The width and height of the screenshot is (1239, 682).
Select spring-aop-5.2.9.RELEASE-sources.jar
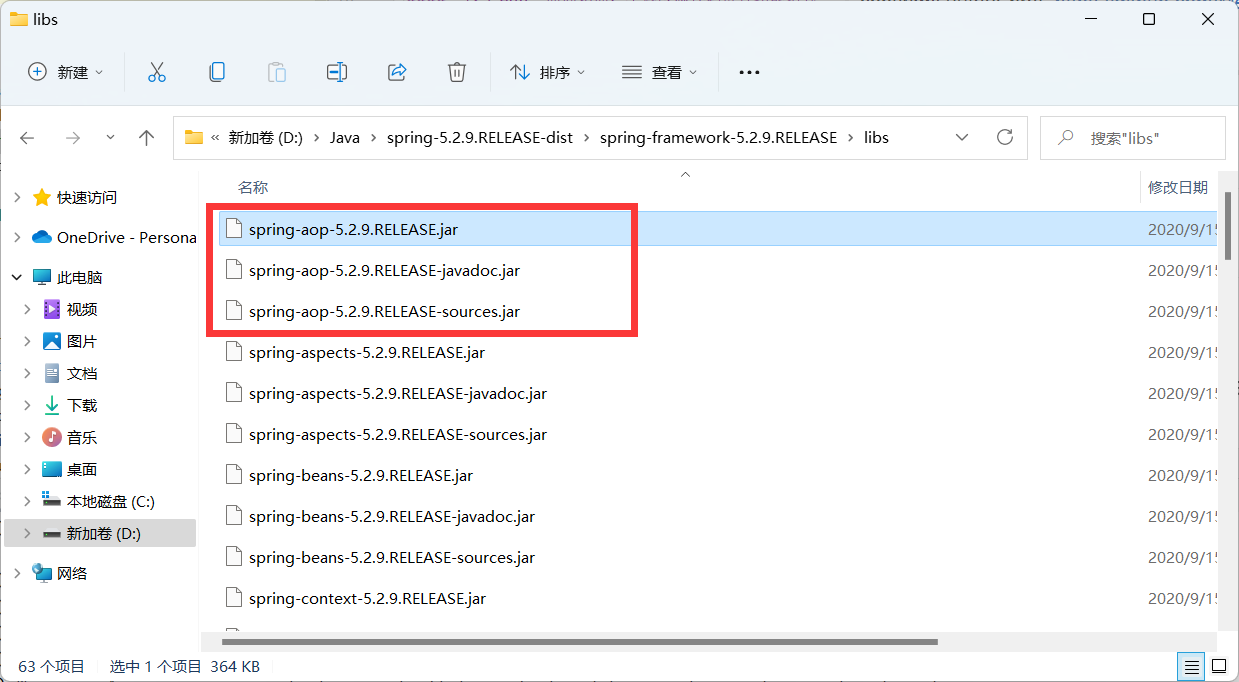pyautogui.click(x=384, y=311)
